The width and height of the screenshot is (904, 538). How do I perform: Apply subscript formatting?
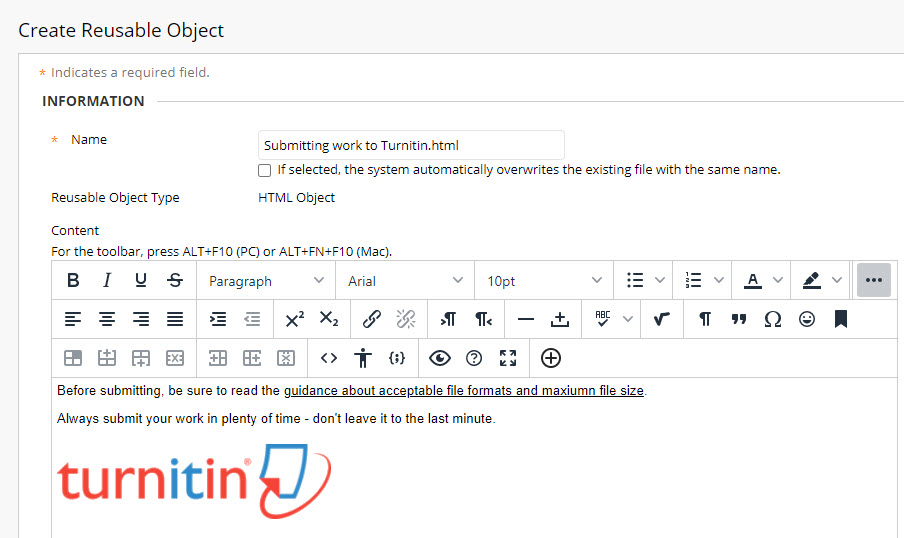click(329, 319)
